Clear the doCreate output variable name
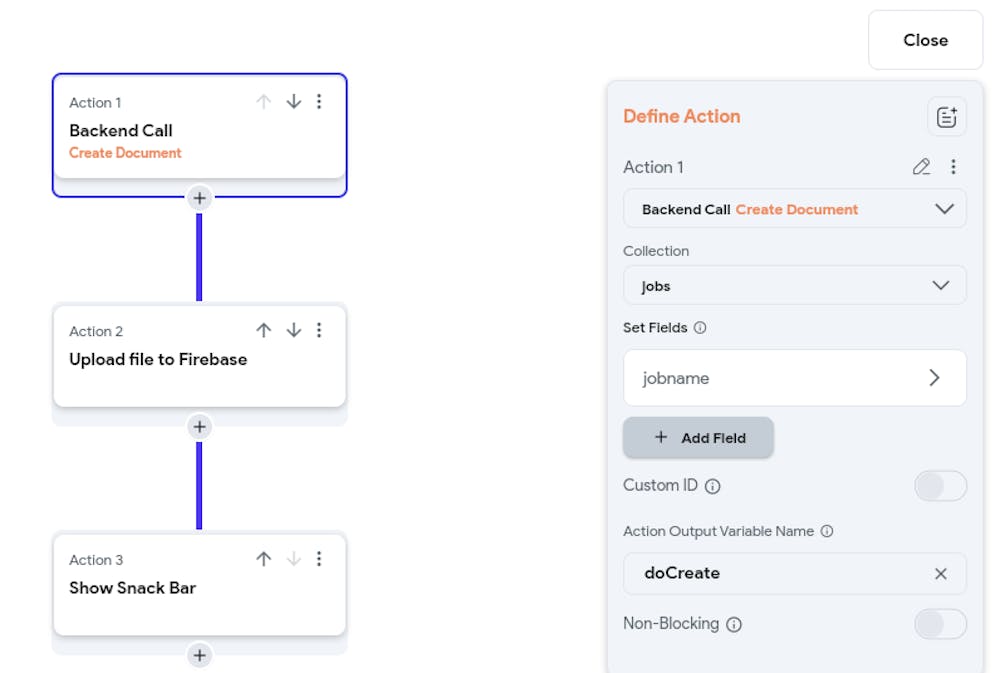This screenshot has width=1000, height=673. click(940, 574)
